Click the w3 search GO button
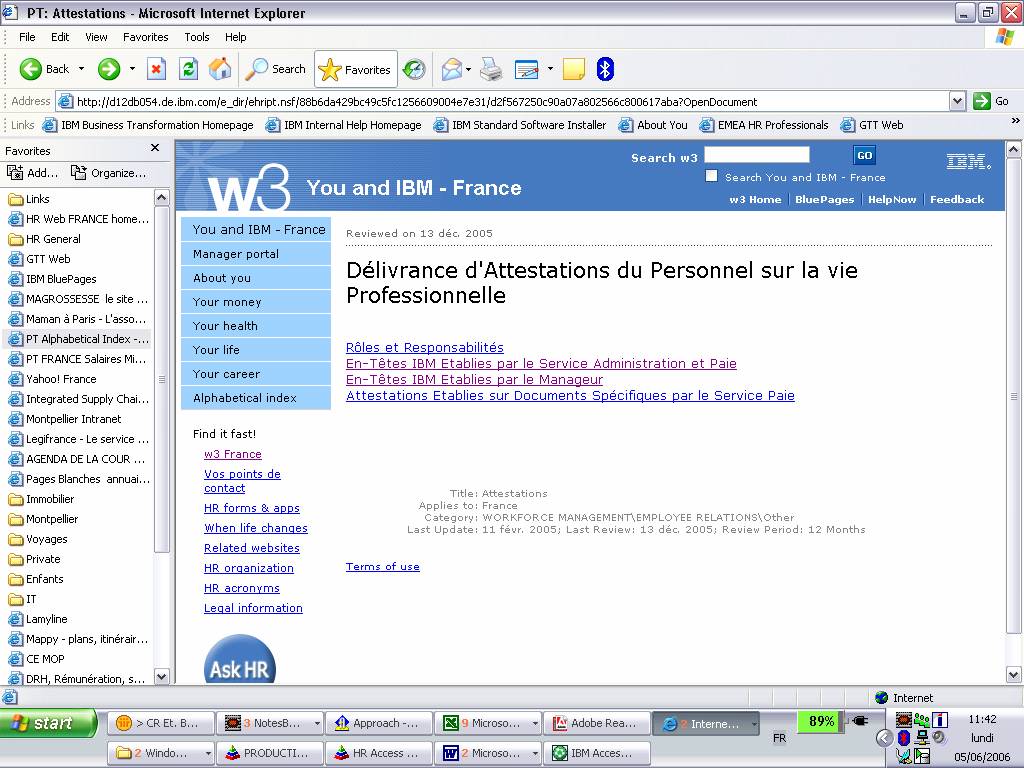Image resolution: width=1024 pixels, height=768 pixels. click(864, 155)
